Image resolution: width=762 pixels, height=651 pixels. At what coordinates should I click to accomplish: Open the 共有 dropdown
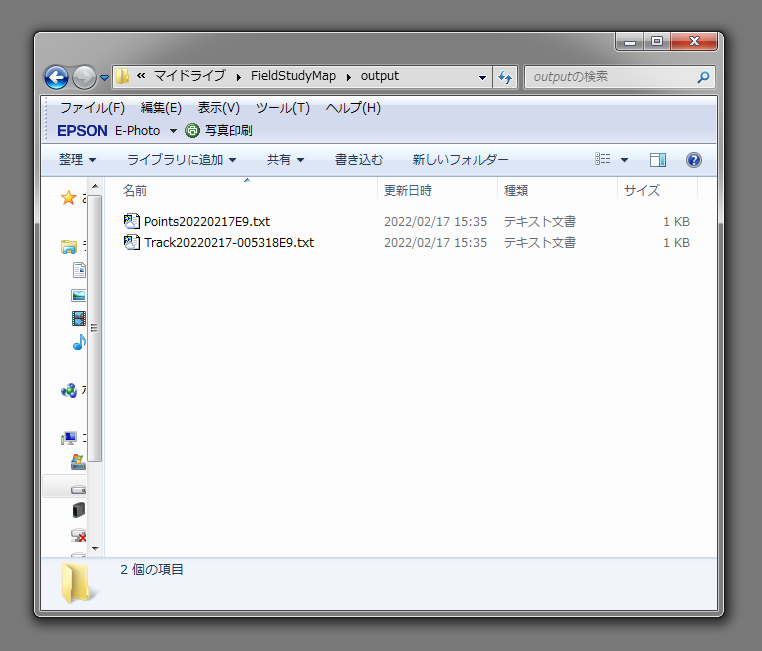click(285, 159)
